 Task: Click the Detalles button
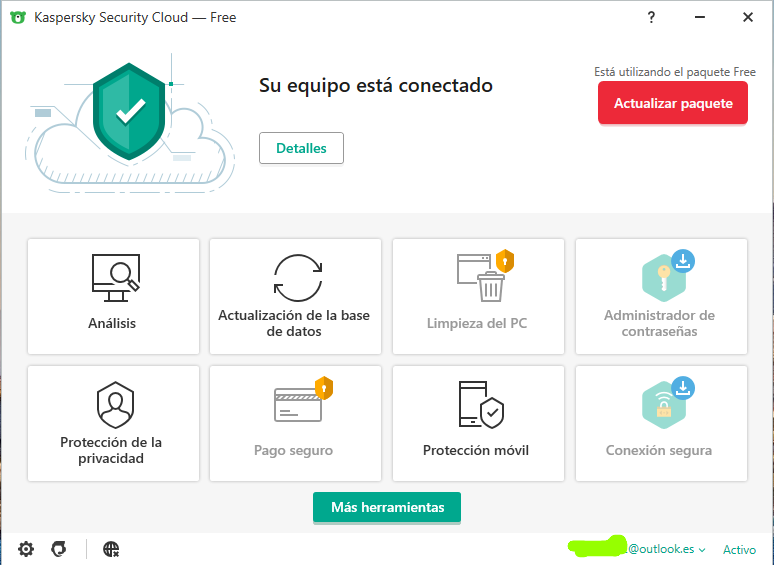301,148
